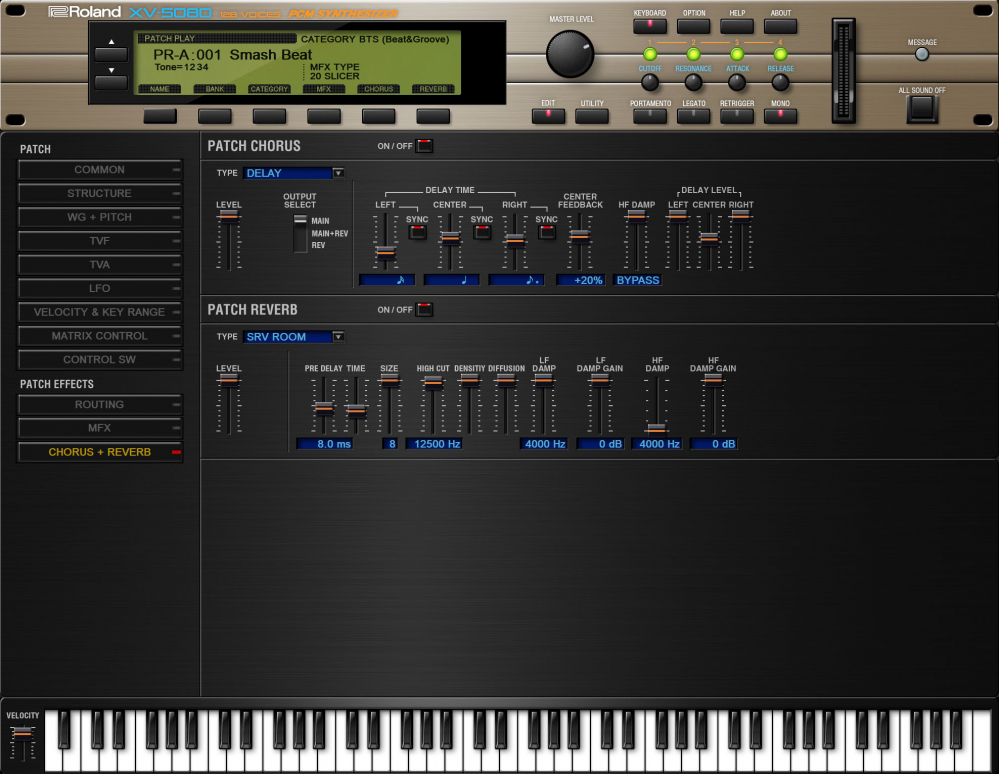999x774 pixels.
Task: Toggle tone 1 green LED
Action: (x=650, y=55)
